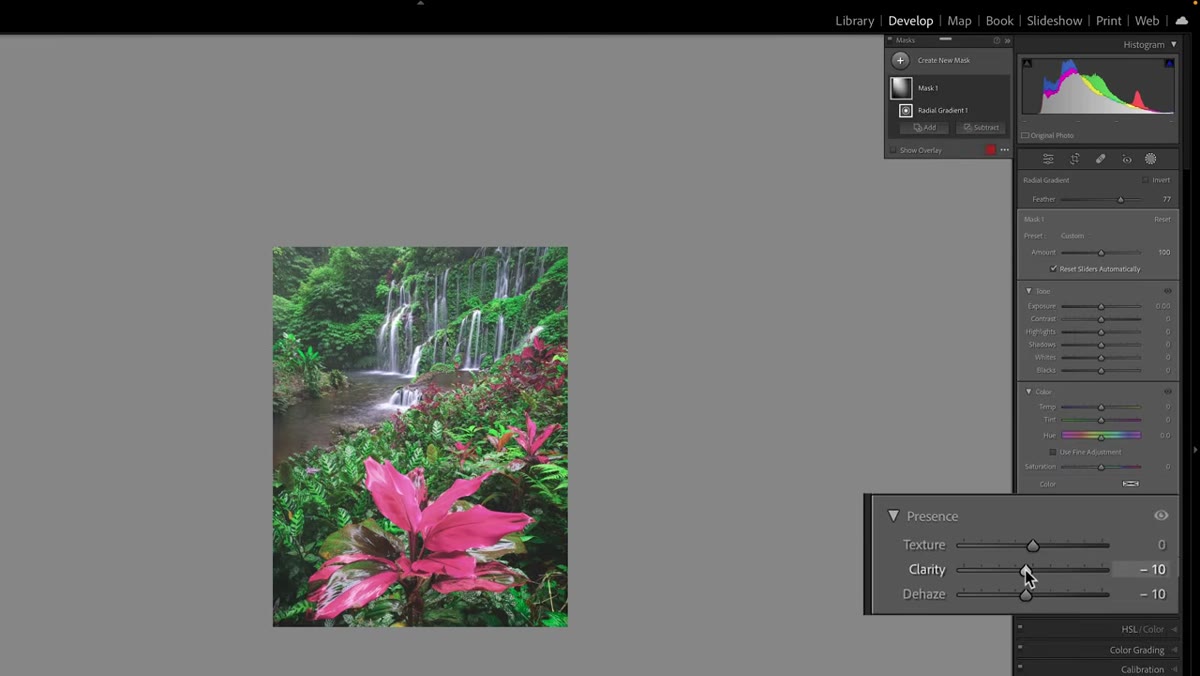
Task: Toggle the shadow clipping indicator in histogram
Action: click(1027, 63)
